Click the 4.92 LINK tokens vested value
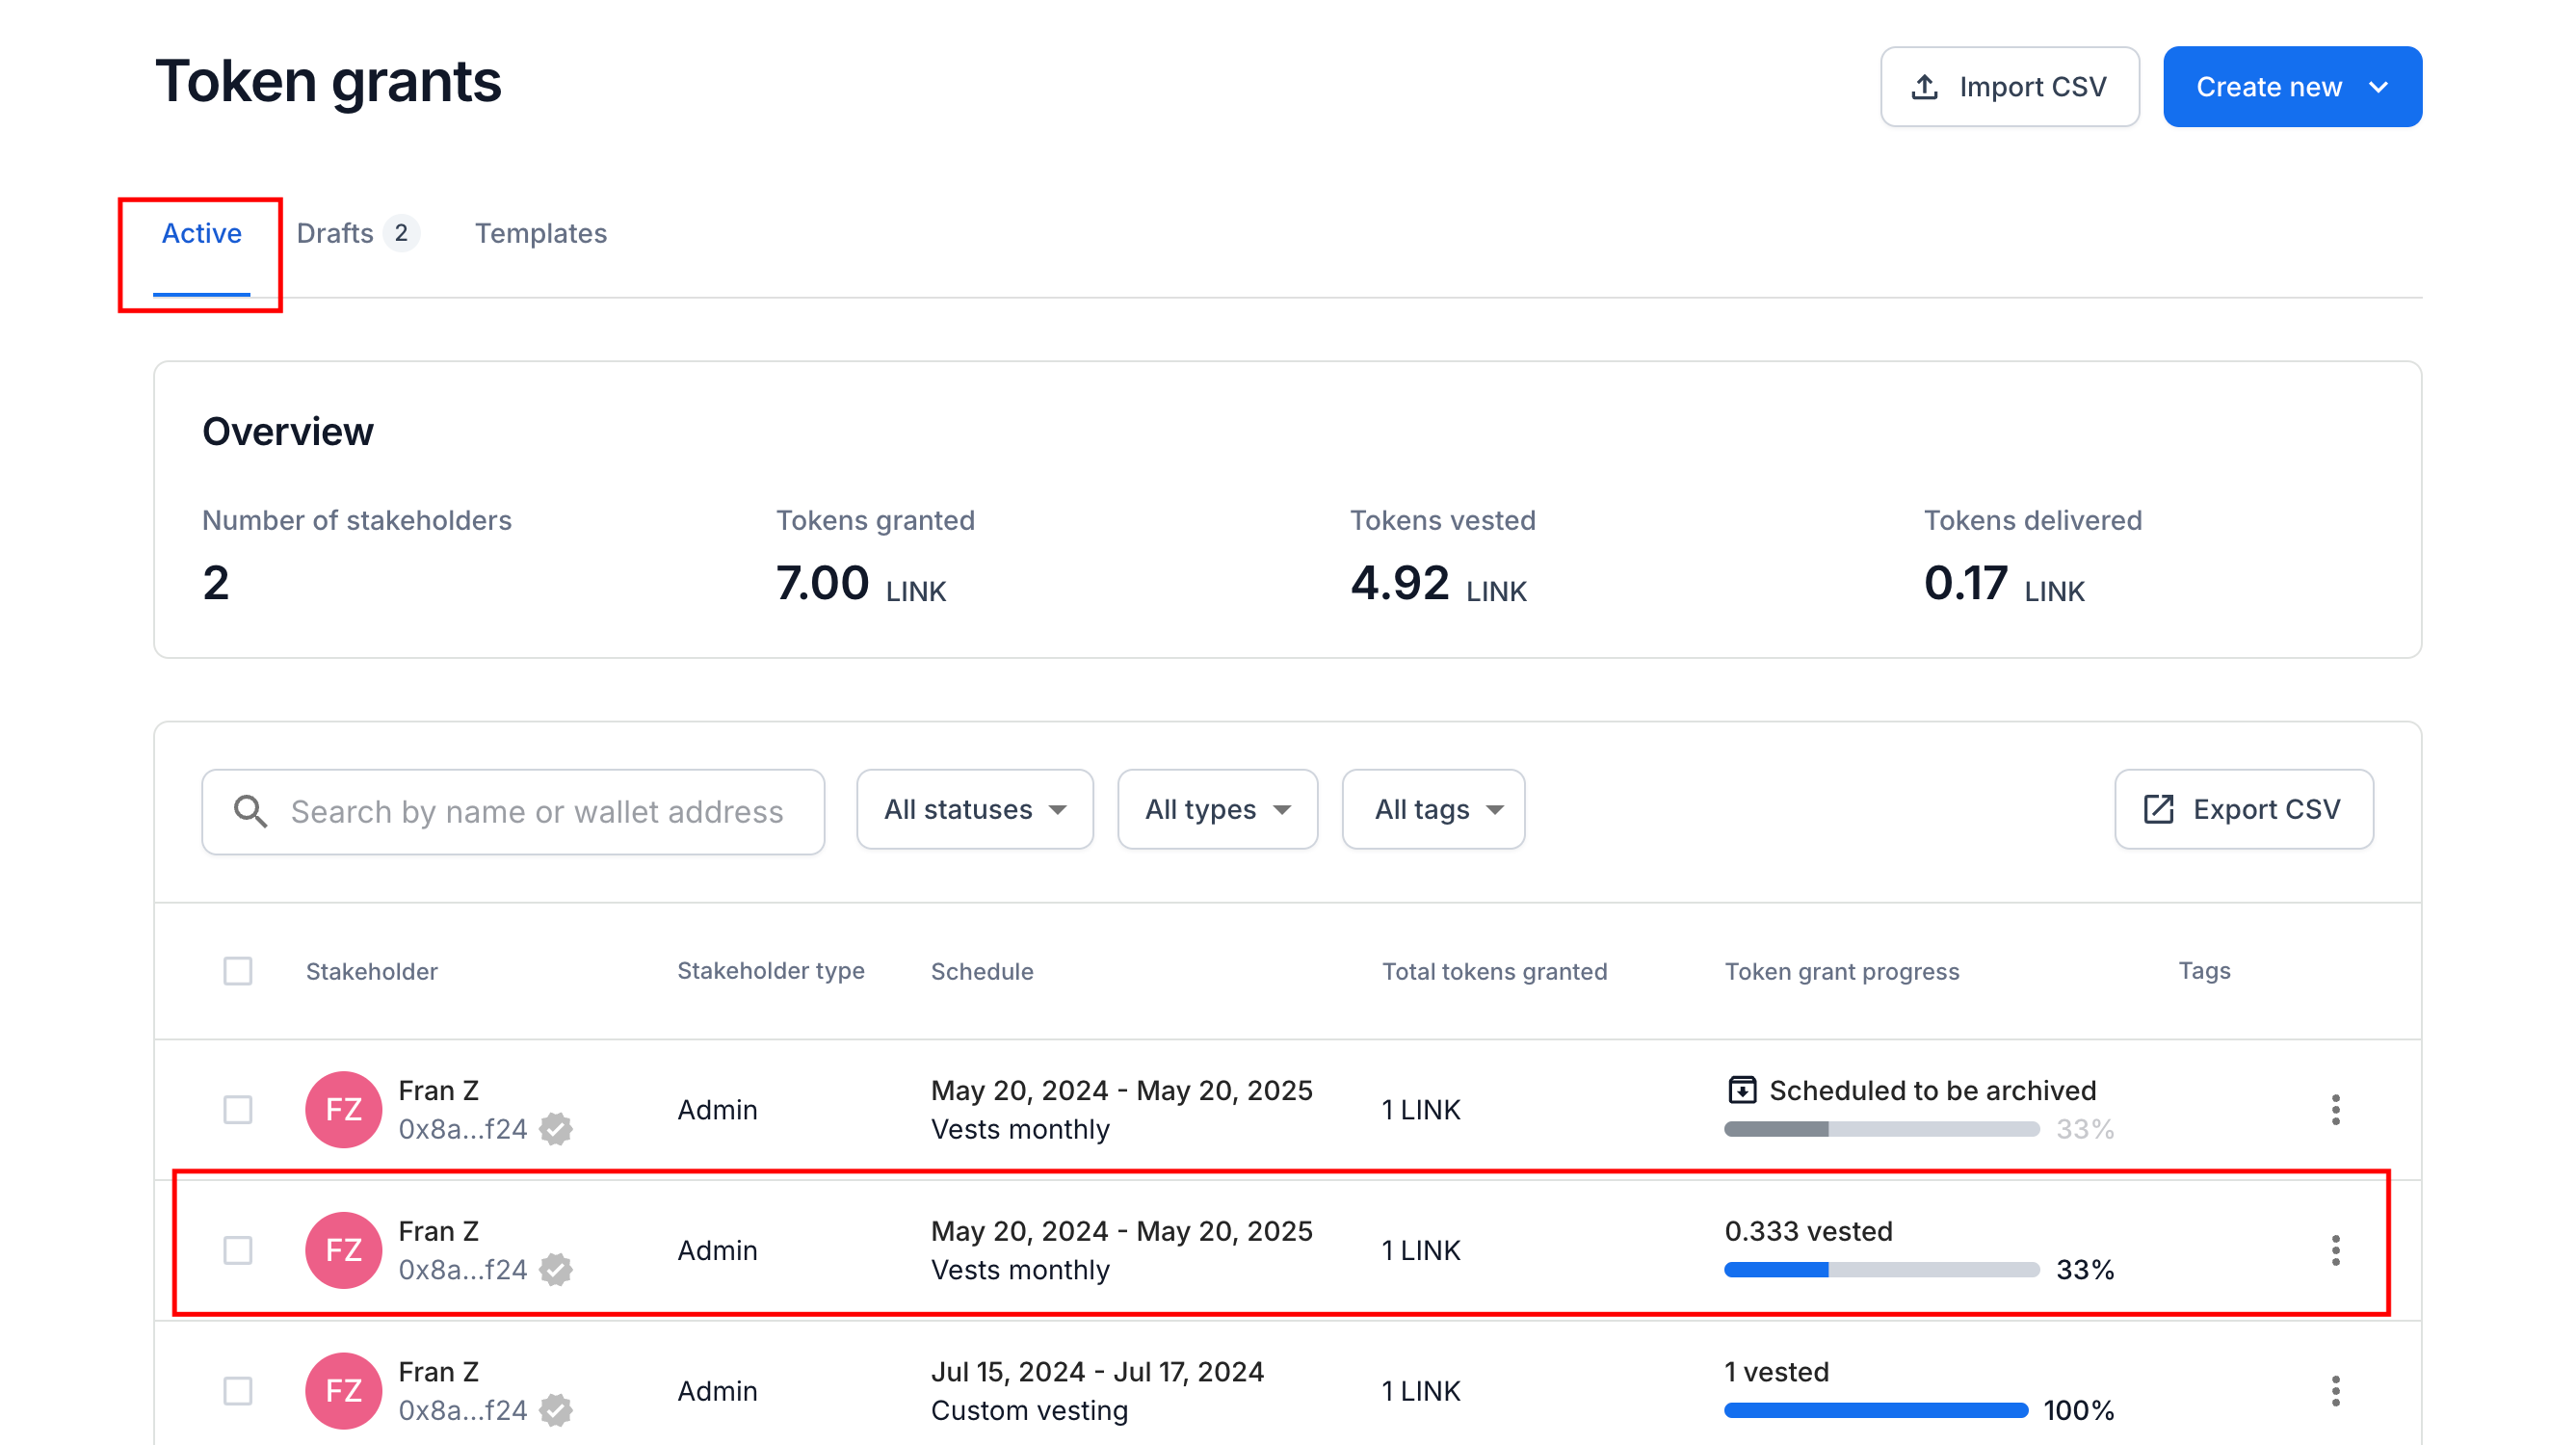 tap(1438, 583)
